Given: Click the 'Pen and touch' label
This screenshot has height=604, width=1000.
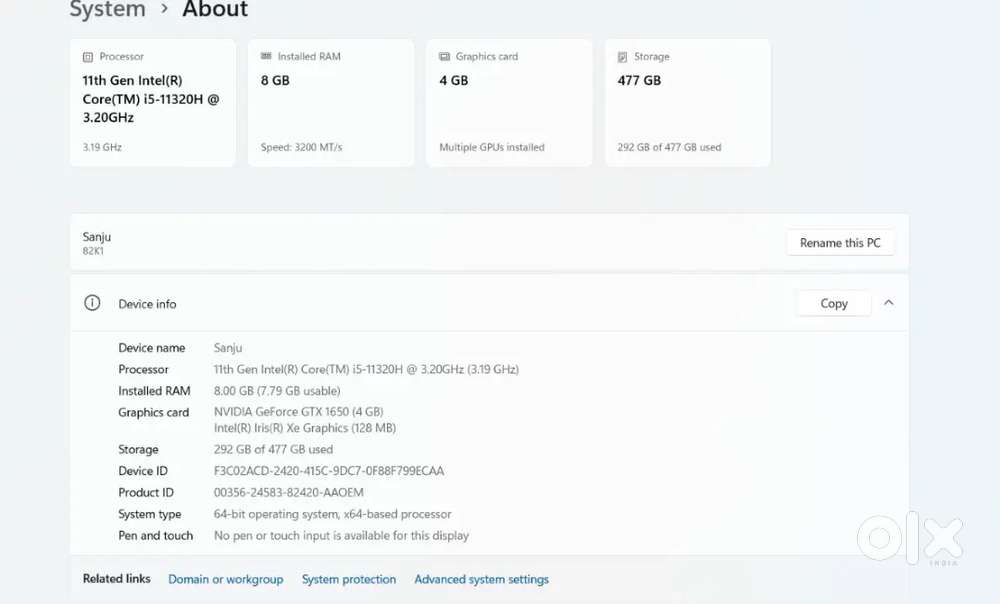Looking at the screenshot, I should pos(156,536).
